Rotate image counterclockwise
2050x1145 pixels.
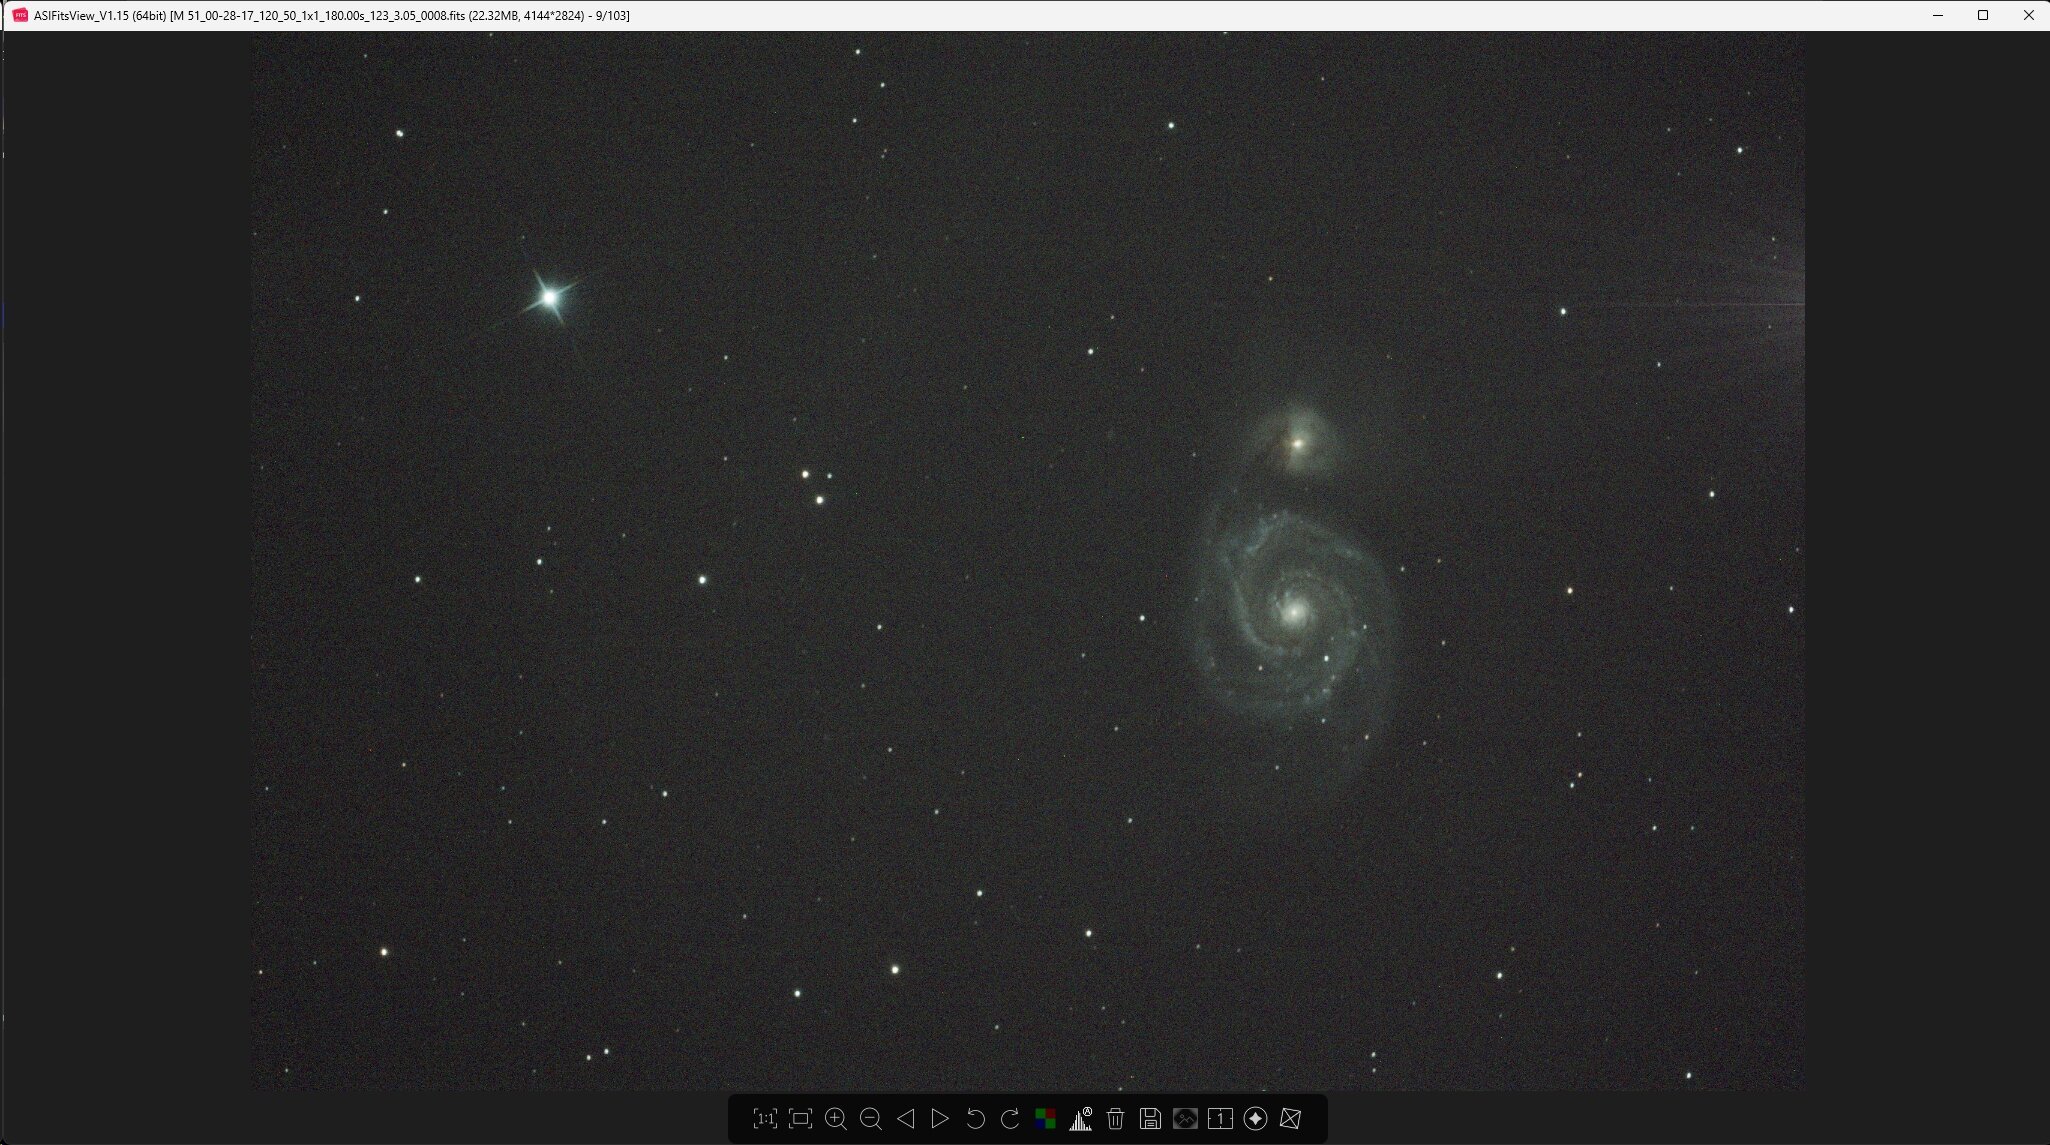(976, 1119)
